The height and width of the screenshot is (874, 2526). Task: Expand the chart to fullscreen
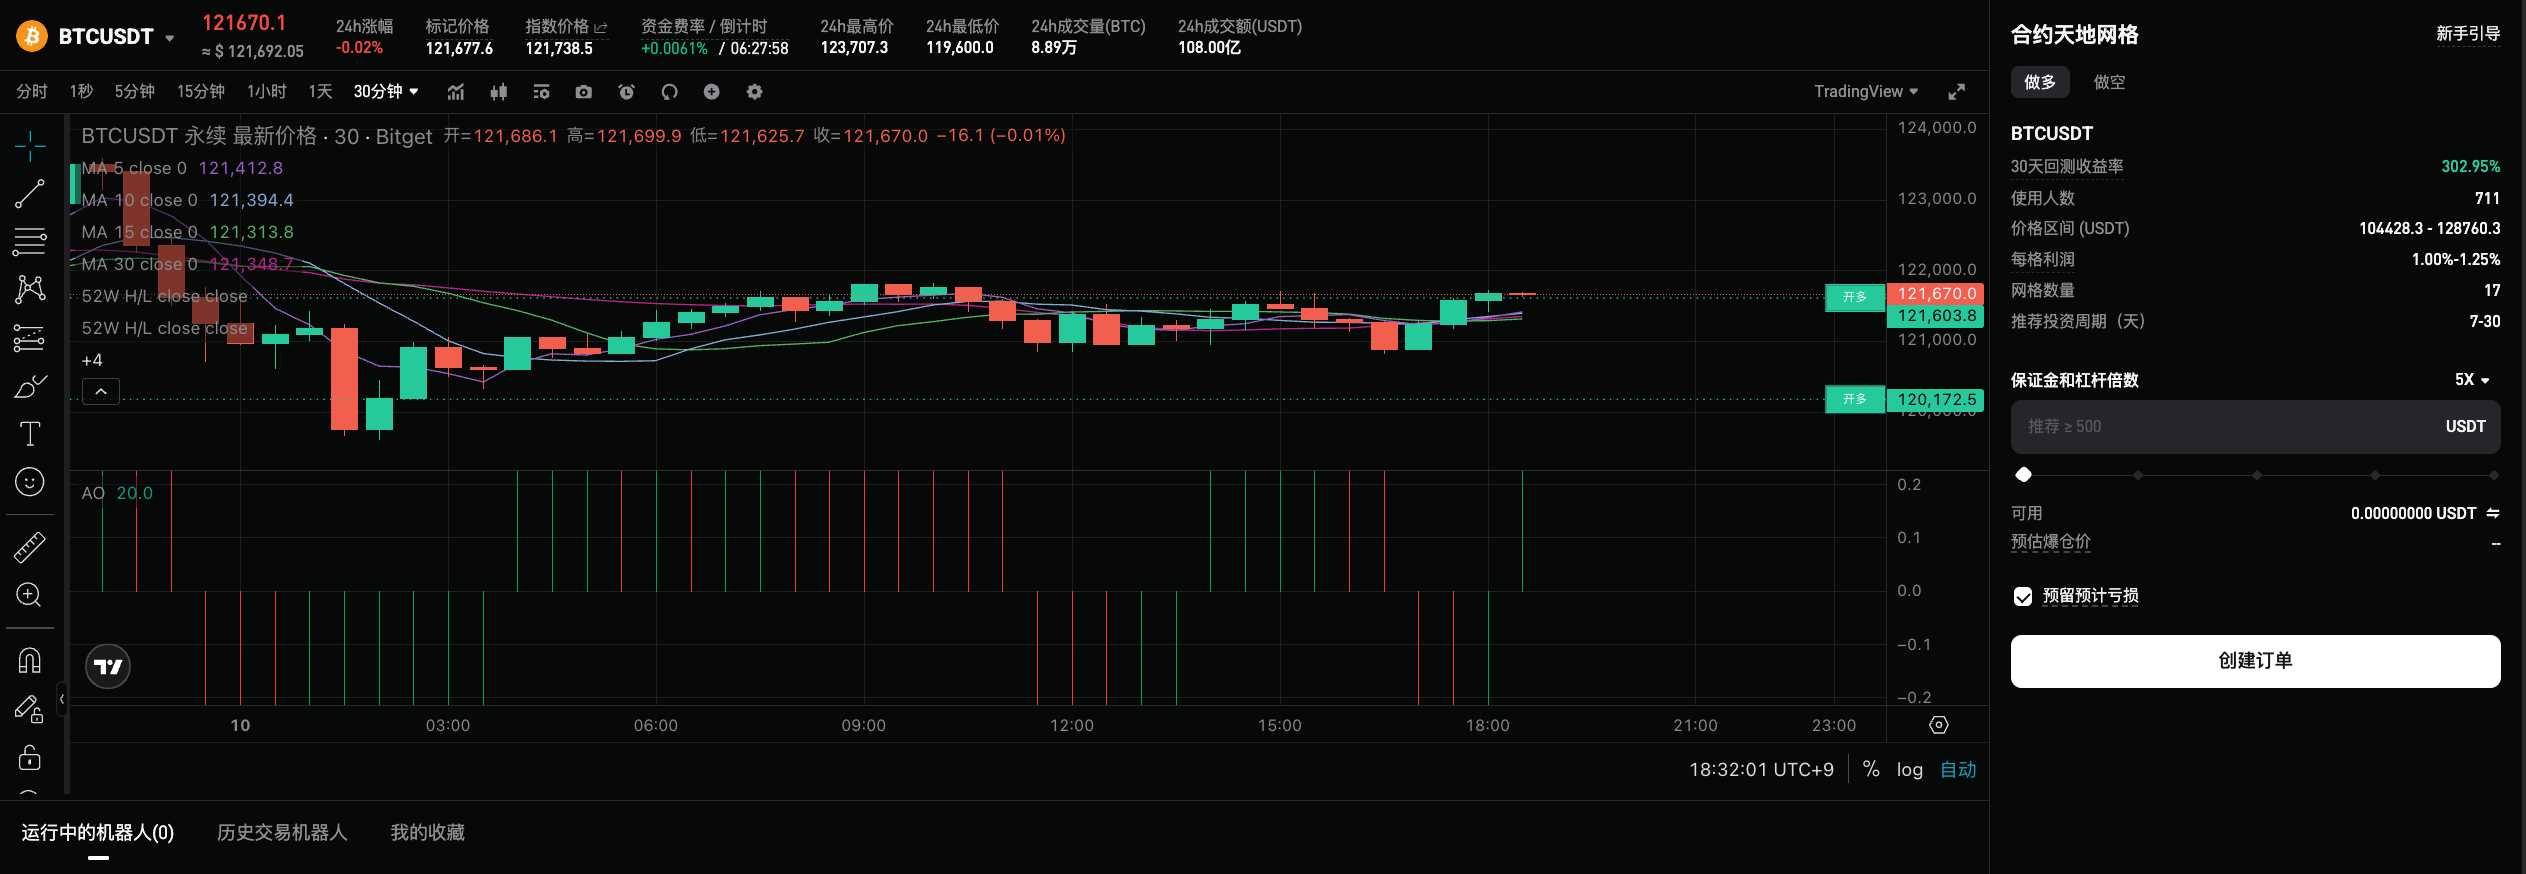coord(1957,92)
